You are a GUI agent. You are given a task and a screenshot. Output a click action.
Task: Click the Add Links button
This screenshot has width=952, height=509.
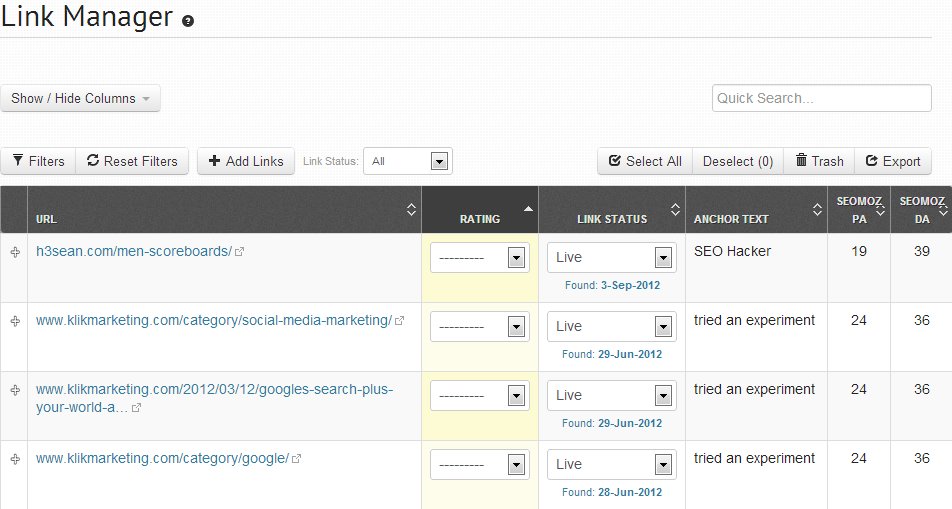click(x=246, y=161)
